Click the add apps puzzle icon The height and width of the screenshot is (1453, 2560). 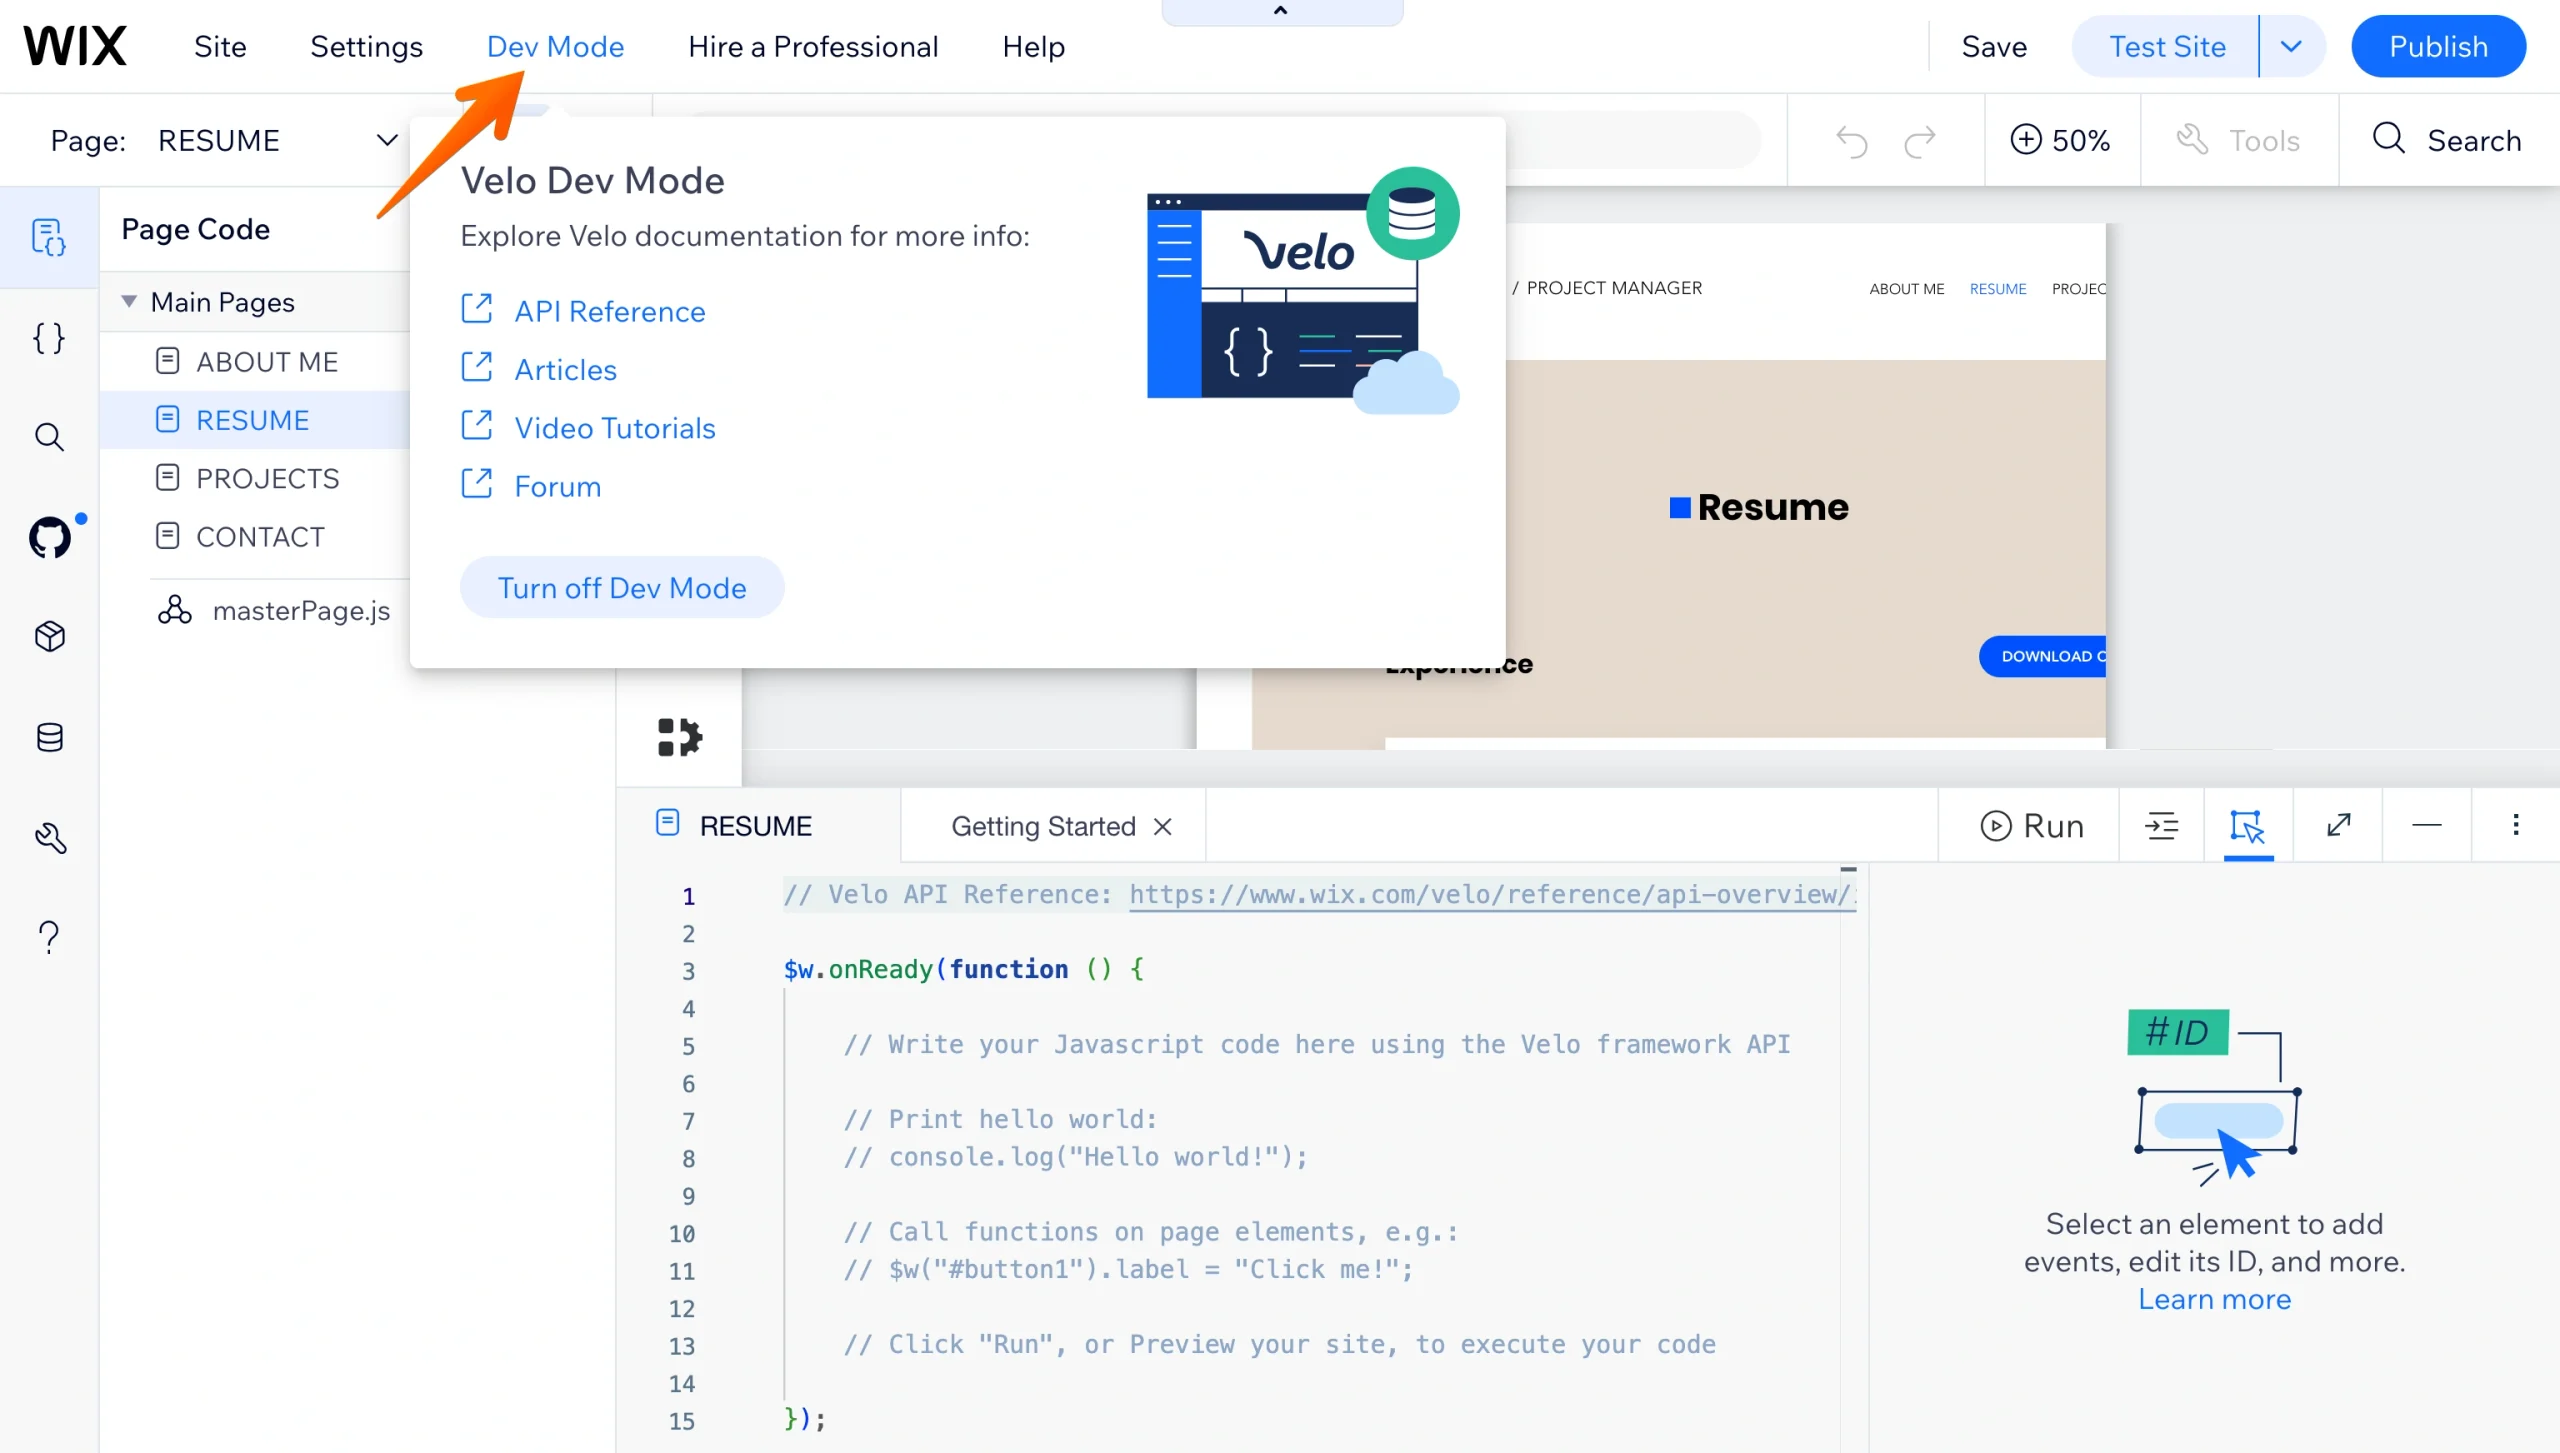pos(680,738)
